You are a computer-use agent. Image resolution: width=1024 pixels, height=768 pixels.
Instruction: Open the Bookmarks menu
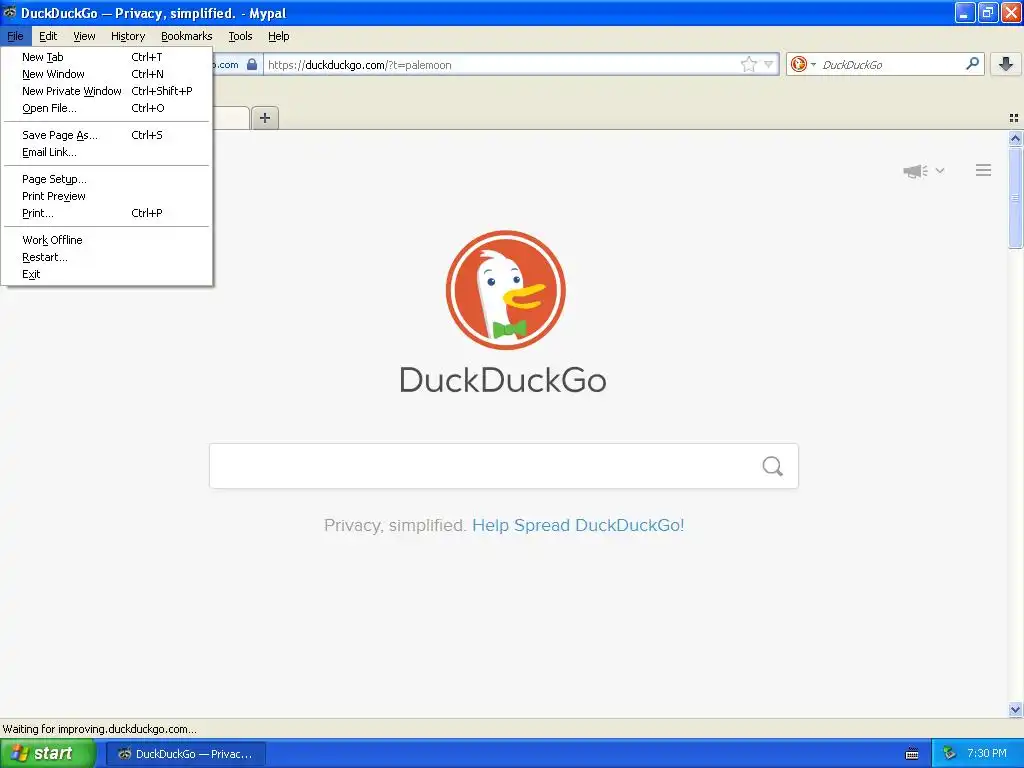click(x=187, y=37)
